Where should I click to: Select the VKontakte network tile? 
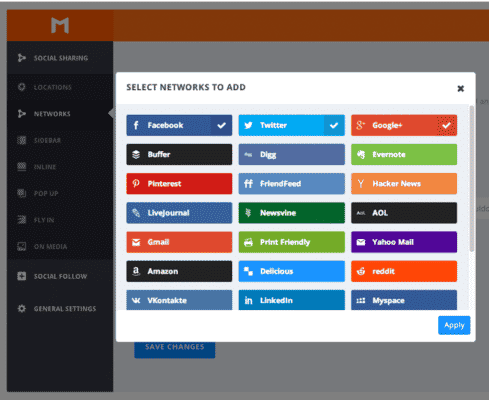pyautogui.click(x=179, y=300)
